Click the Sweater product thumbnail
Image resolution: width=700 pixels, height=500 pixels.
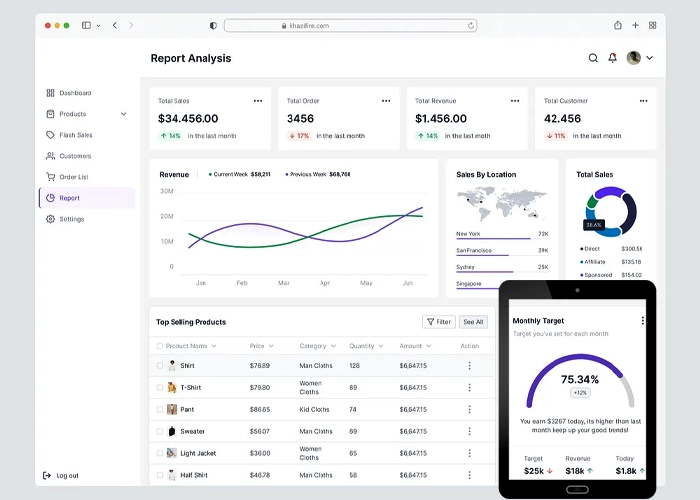[172, 431]
